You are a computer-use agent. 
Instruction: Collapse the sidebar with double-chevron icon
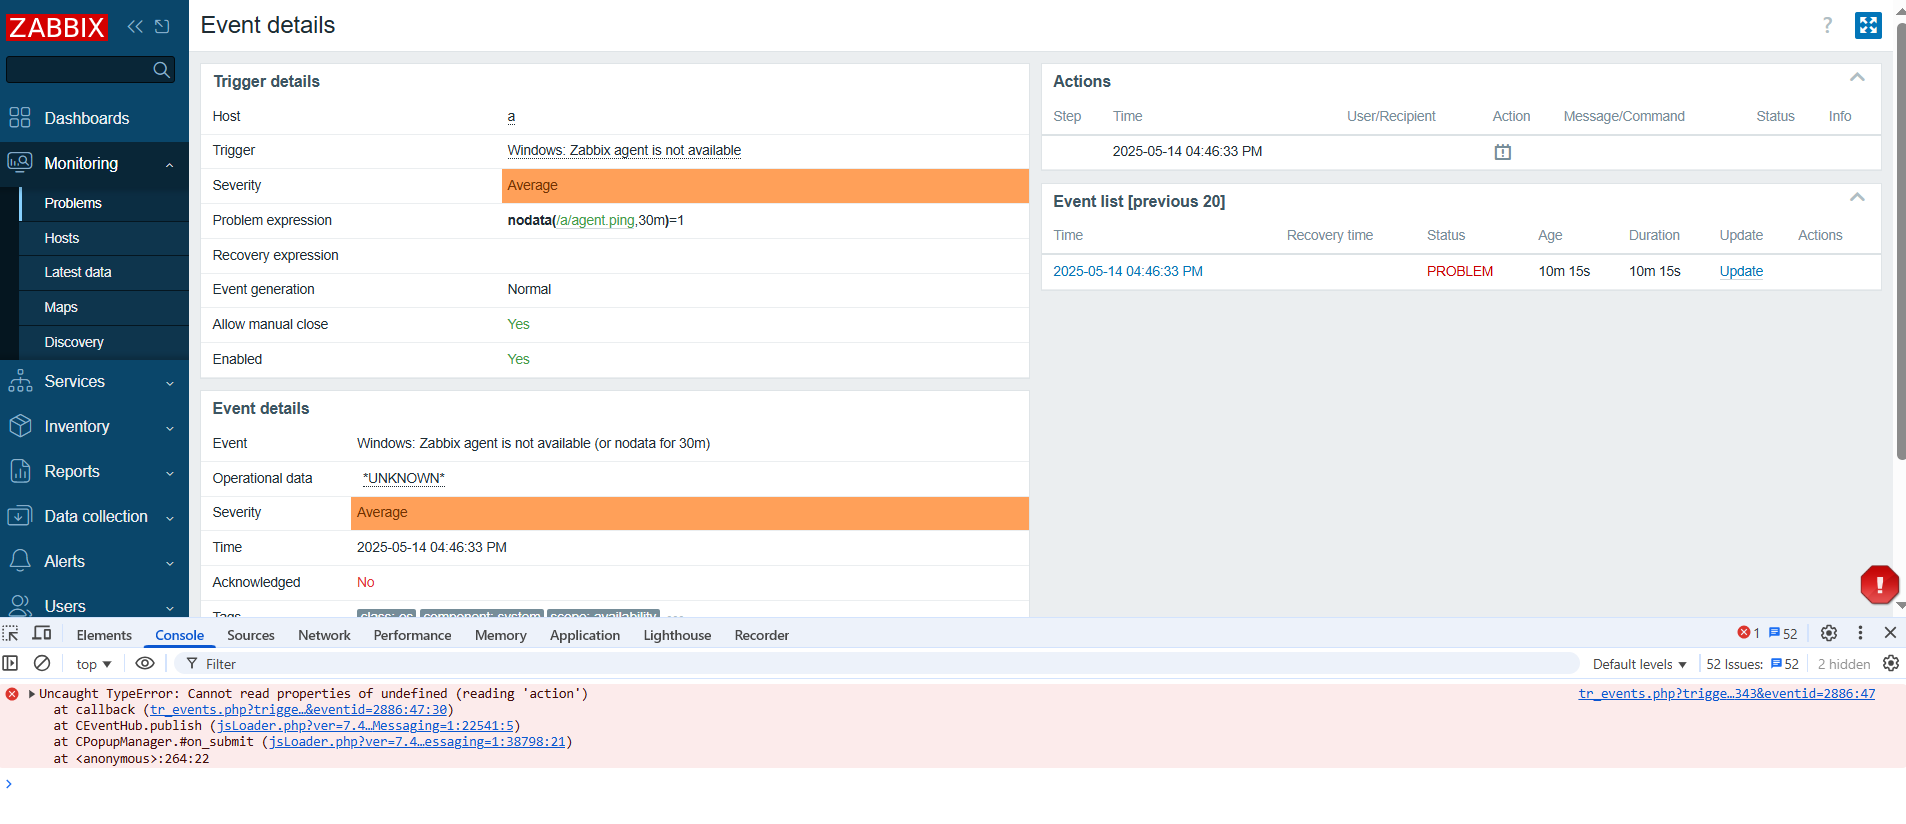pyautogui.click(x=135, y=27)
